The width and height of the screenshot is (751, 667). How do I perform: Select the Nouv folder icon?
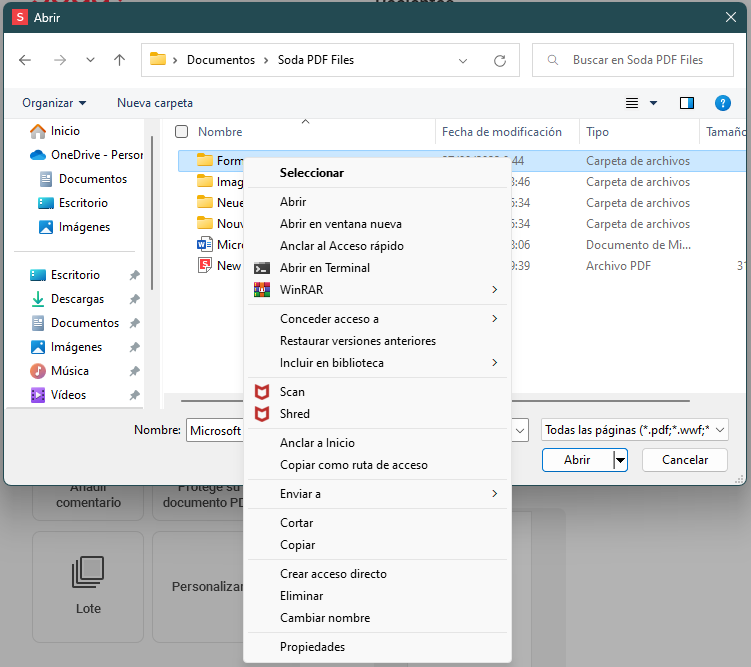pyautogui.click(x=205, y=224)
